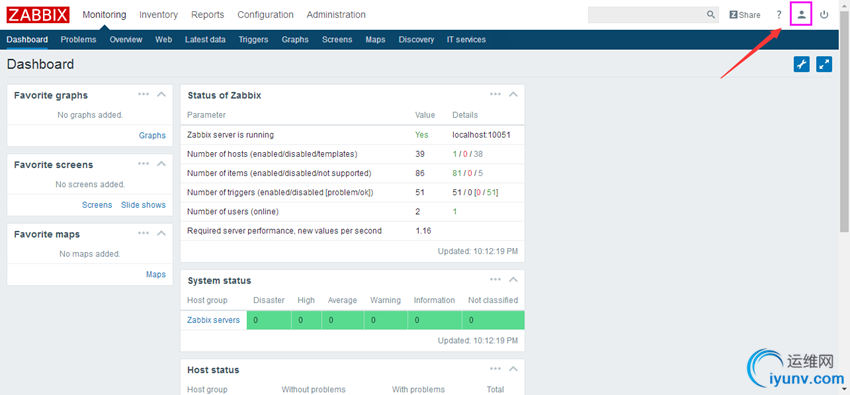
Task: Open the user profile icon
Action: click(x=801, y=15)
